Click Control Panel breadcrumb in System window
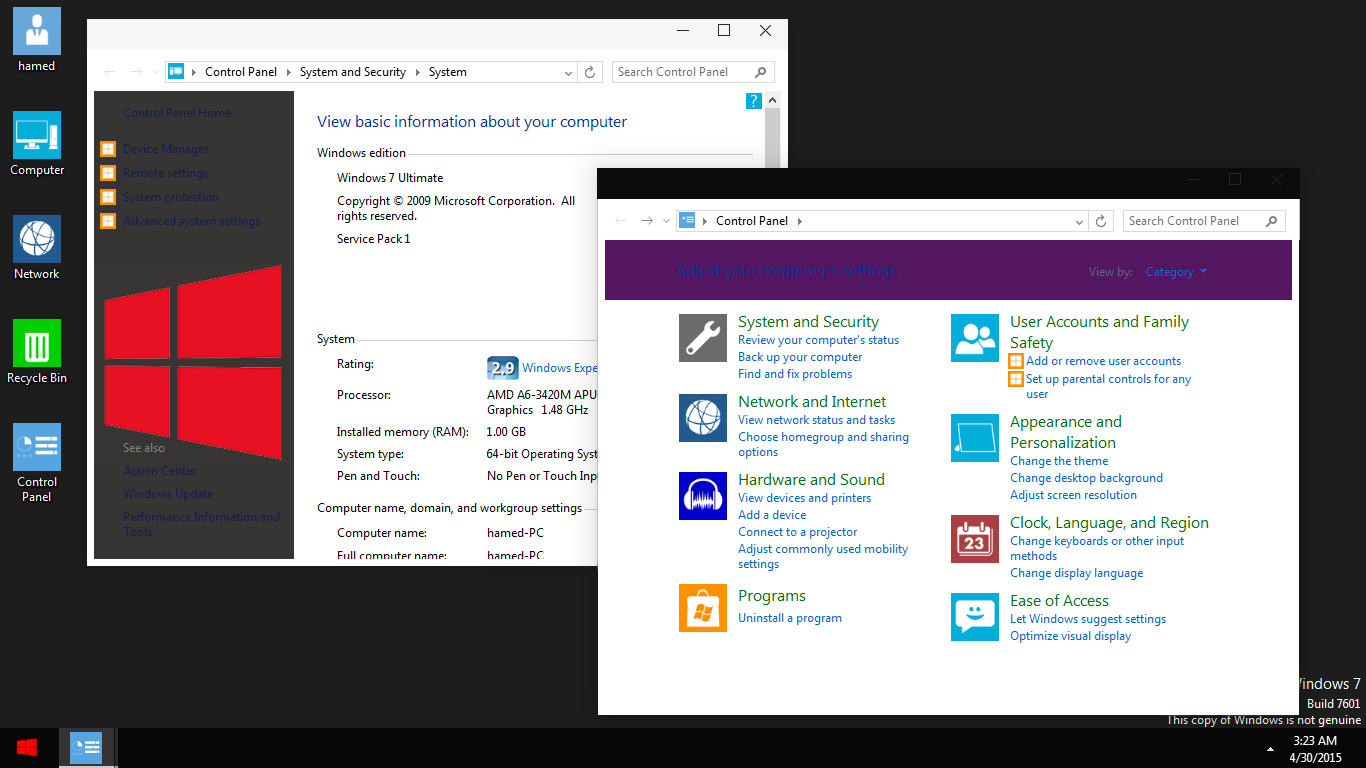 point(240,72)
